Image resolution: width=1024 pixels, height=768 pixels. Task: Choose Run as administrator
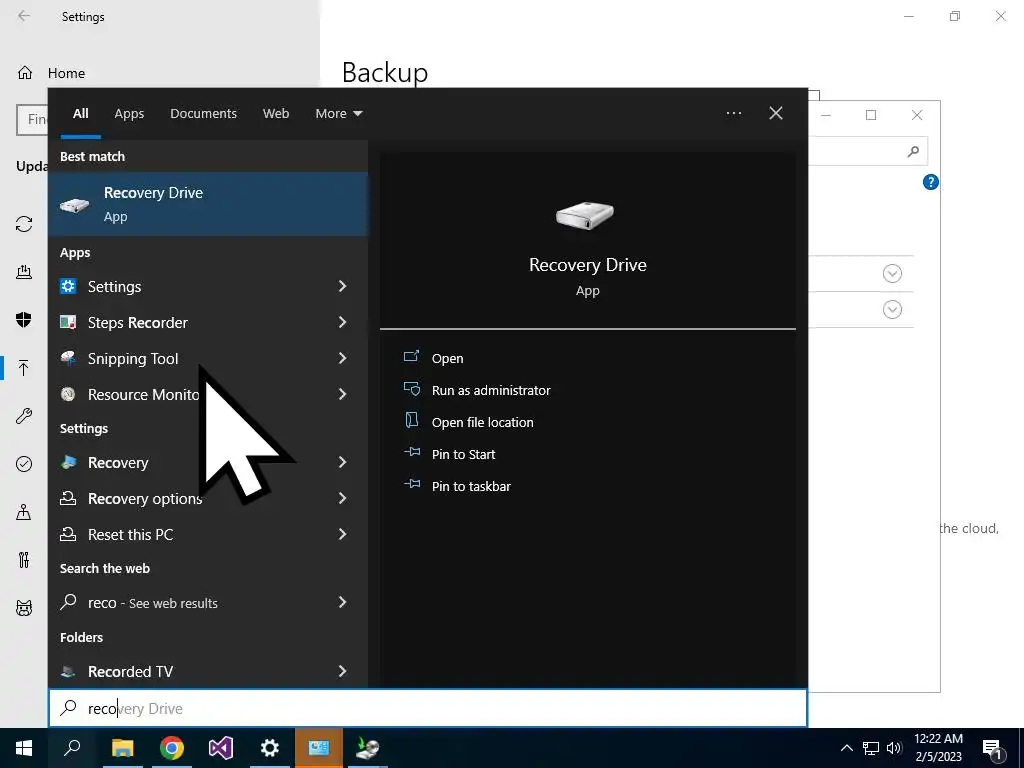coord(491,390)
